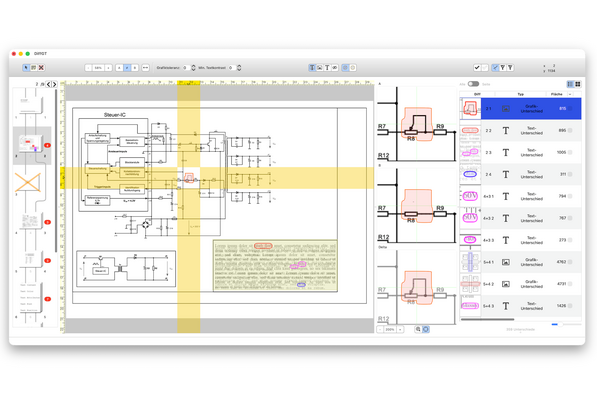
Task: Select the difference row with Fläche 1005
Action: point(520,152)
